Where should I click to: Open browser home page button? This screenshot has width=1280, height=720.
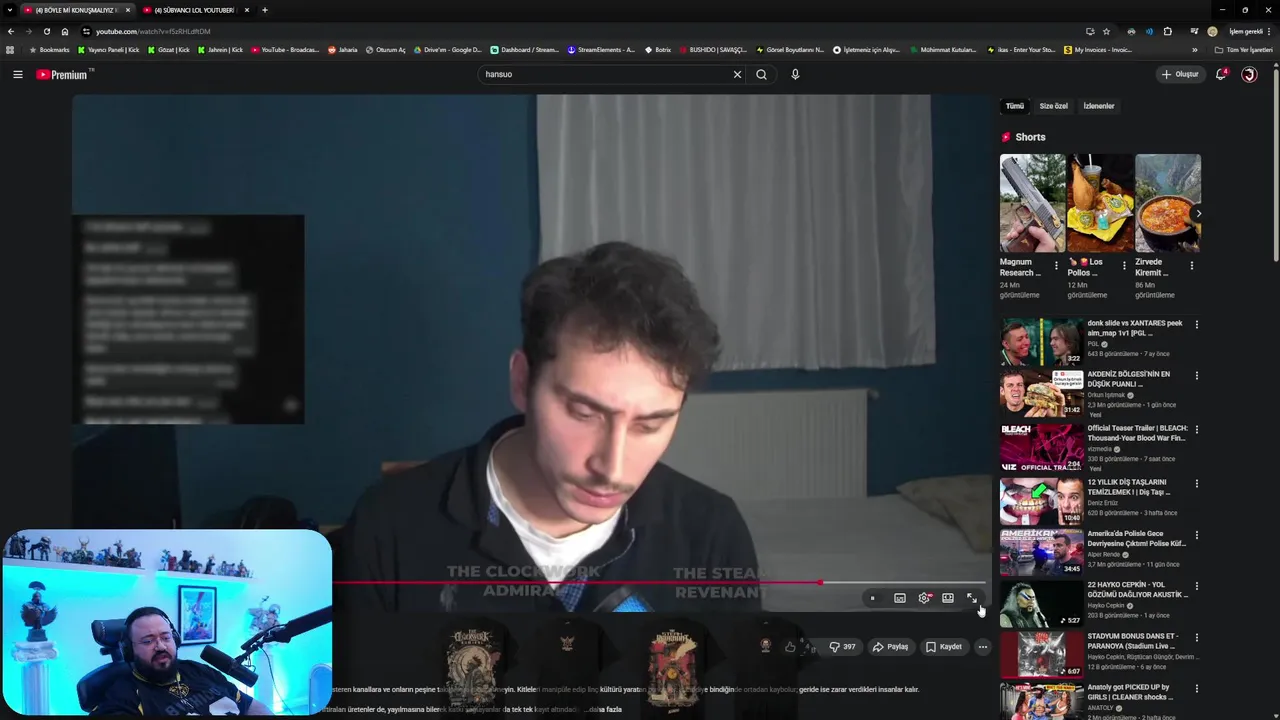65,31
